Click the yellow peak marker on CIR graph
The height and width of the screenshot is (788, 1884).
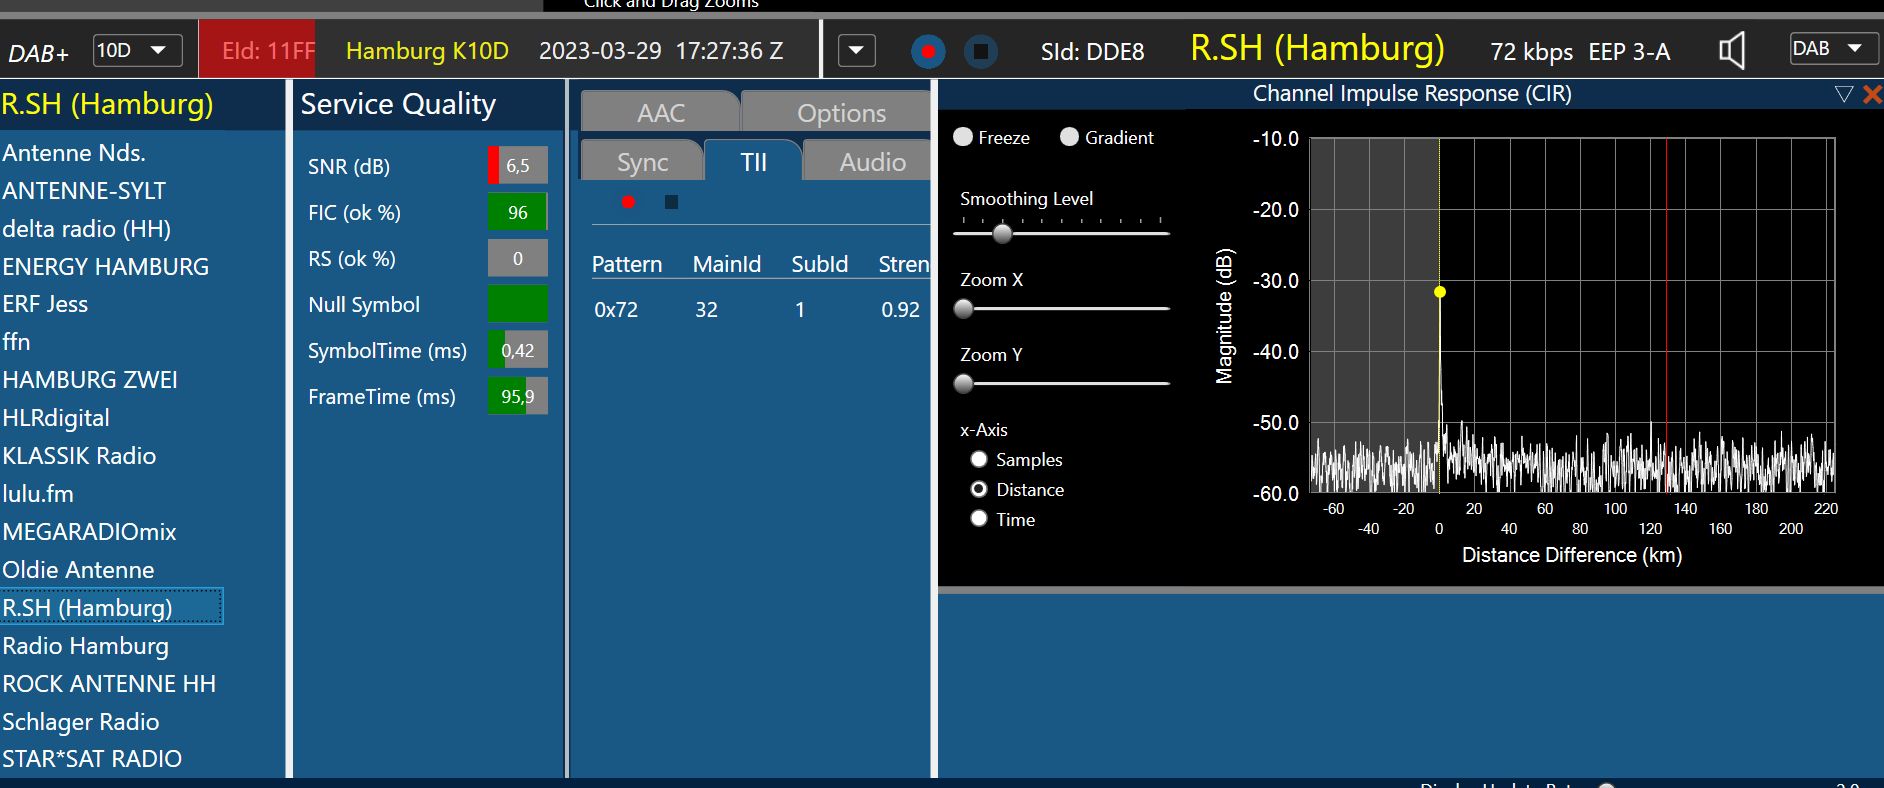(1440, 292)
